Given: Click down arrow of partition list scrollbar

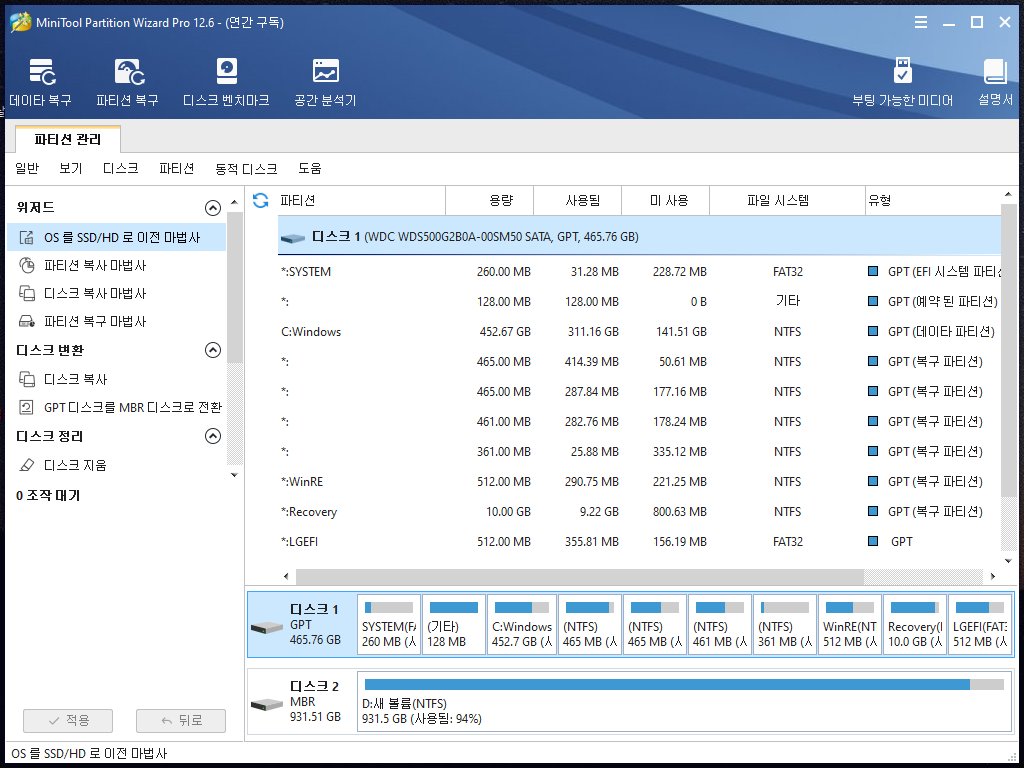Looking at the screenshot, I should point(1008,561).
